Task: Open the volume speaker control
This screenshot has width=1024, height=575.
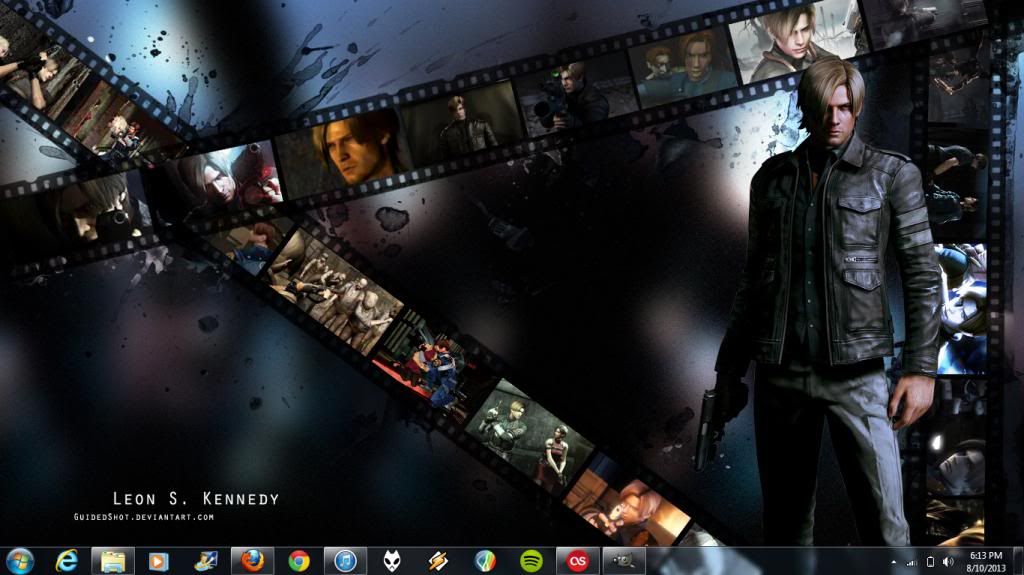Action: click(948, 562)
